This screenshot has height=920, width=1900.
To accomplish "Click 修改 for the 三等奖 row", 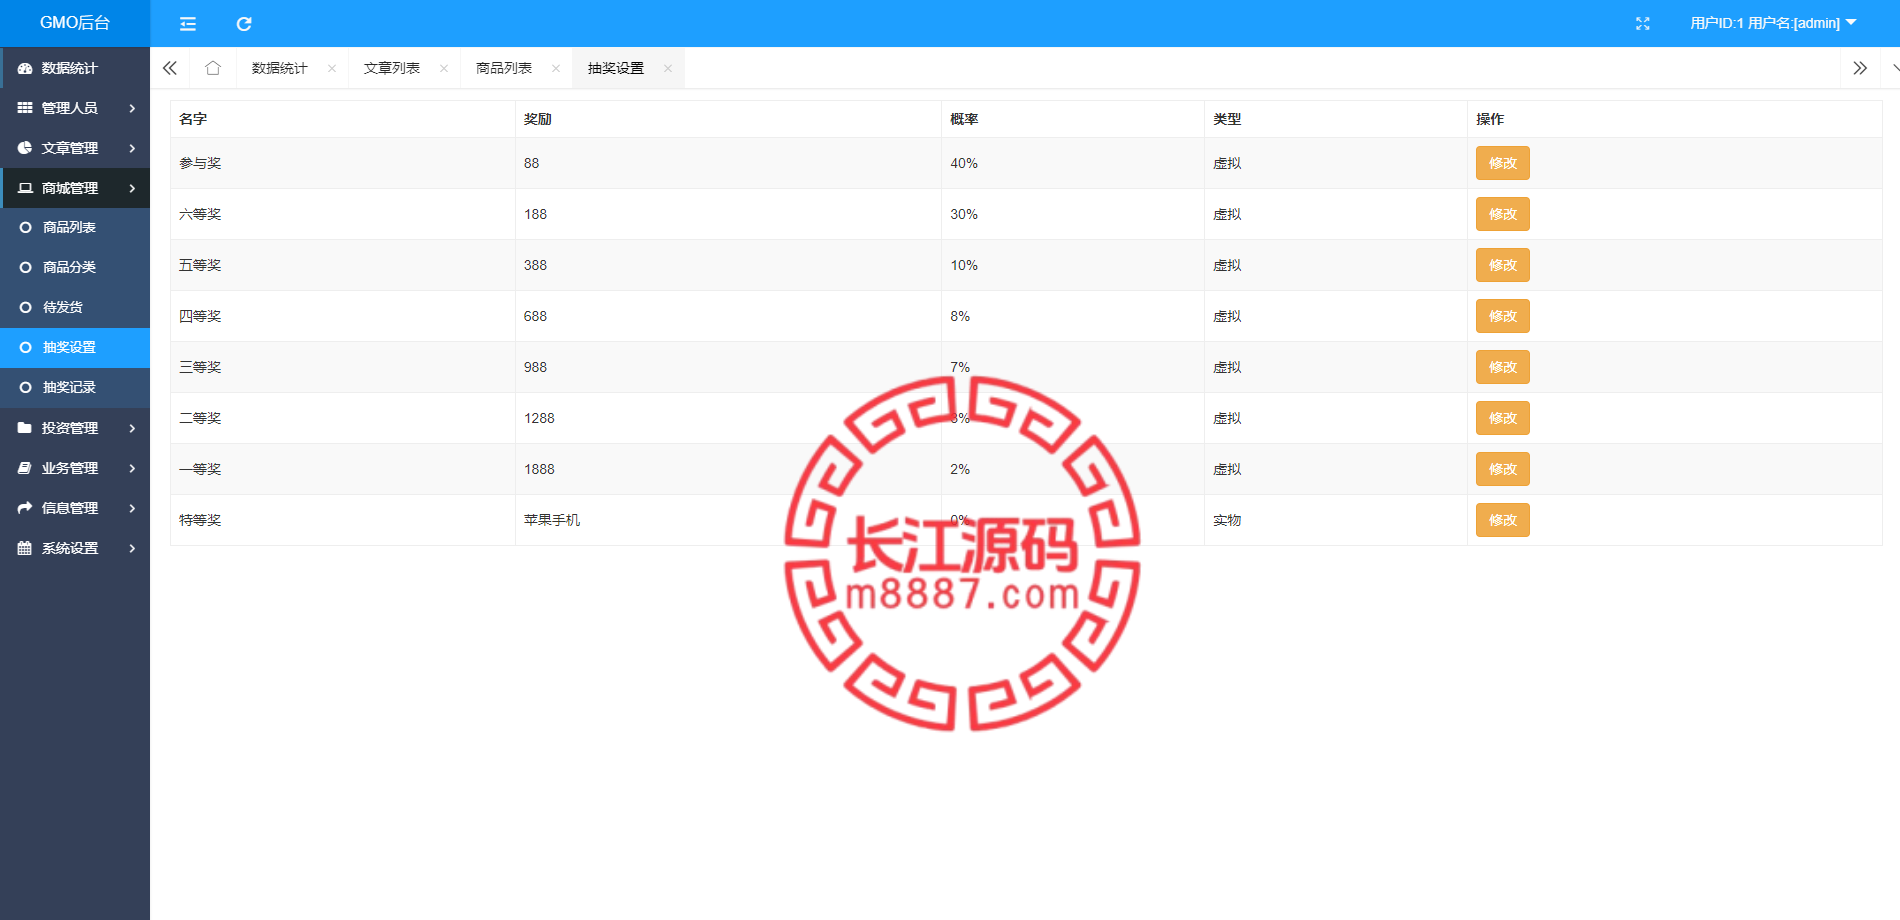I will click(1502, 367).
